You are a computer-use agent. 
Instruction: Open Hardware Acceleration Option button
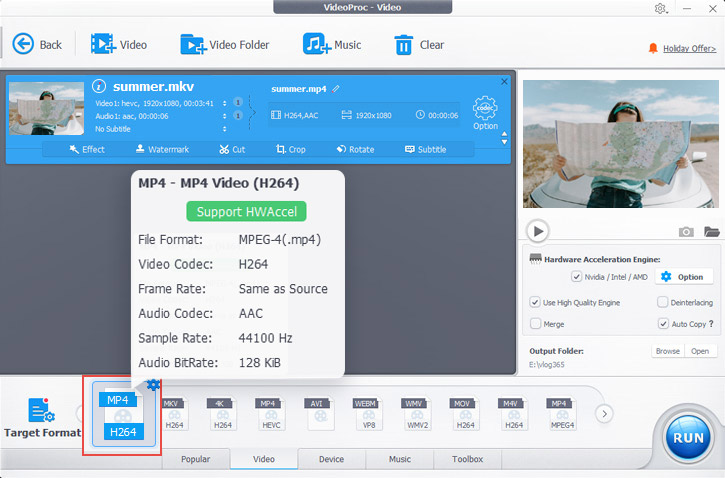pos(682,276)
